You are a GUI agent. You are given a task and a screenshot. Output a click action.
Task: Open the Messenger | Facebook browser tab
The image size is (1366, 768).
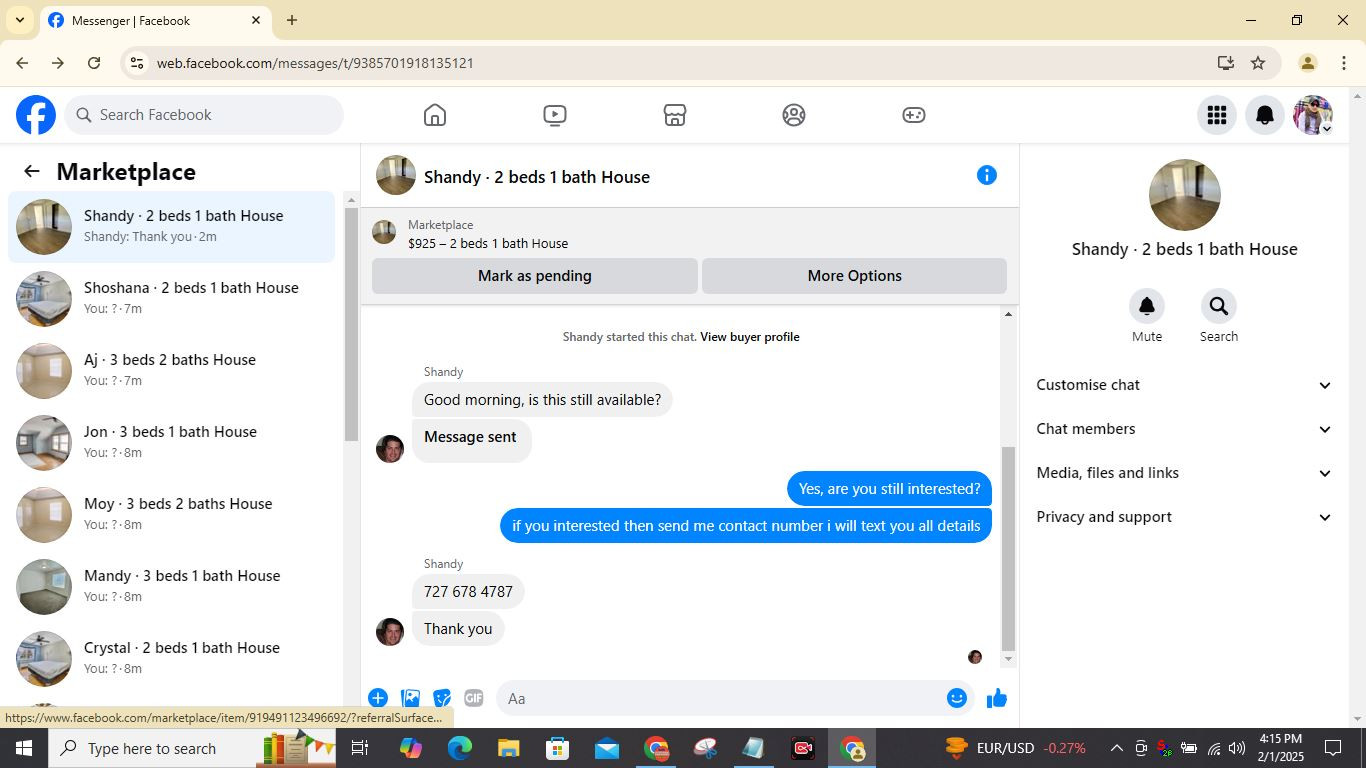(154, 20)
